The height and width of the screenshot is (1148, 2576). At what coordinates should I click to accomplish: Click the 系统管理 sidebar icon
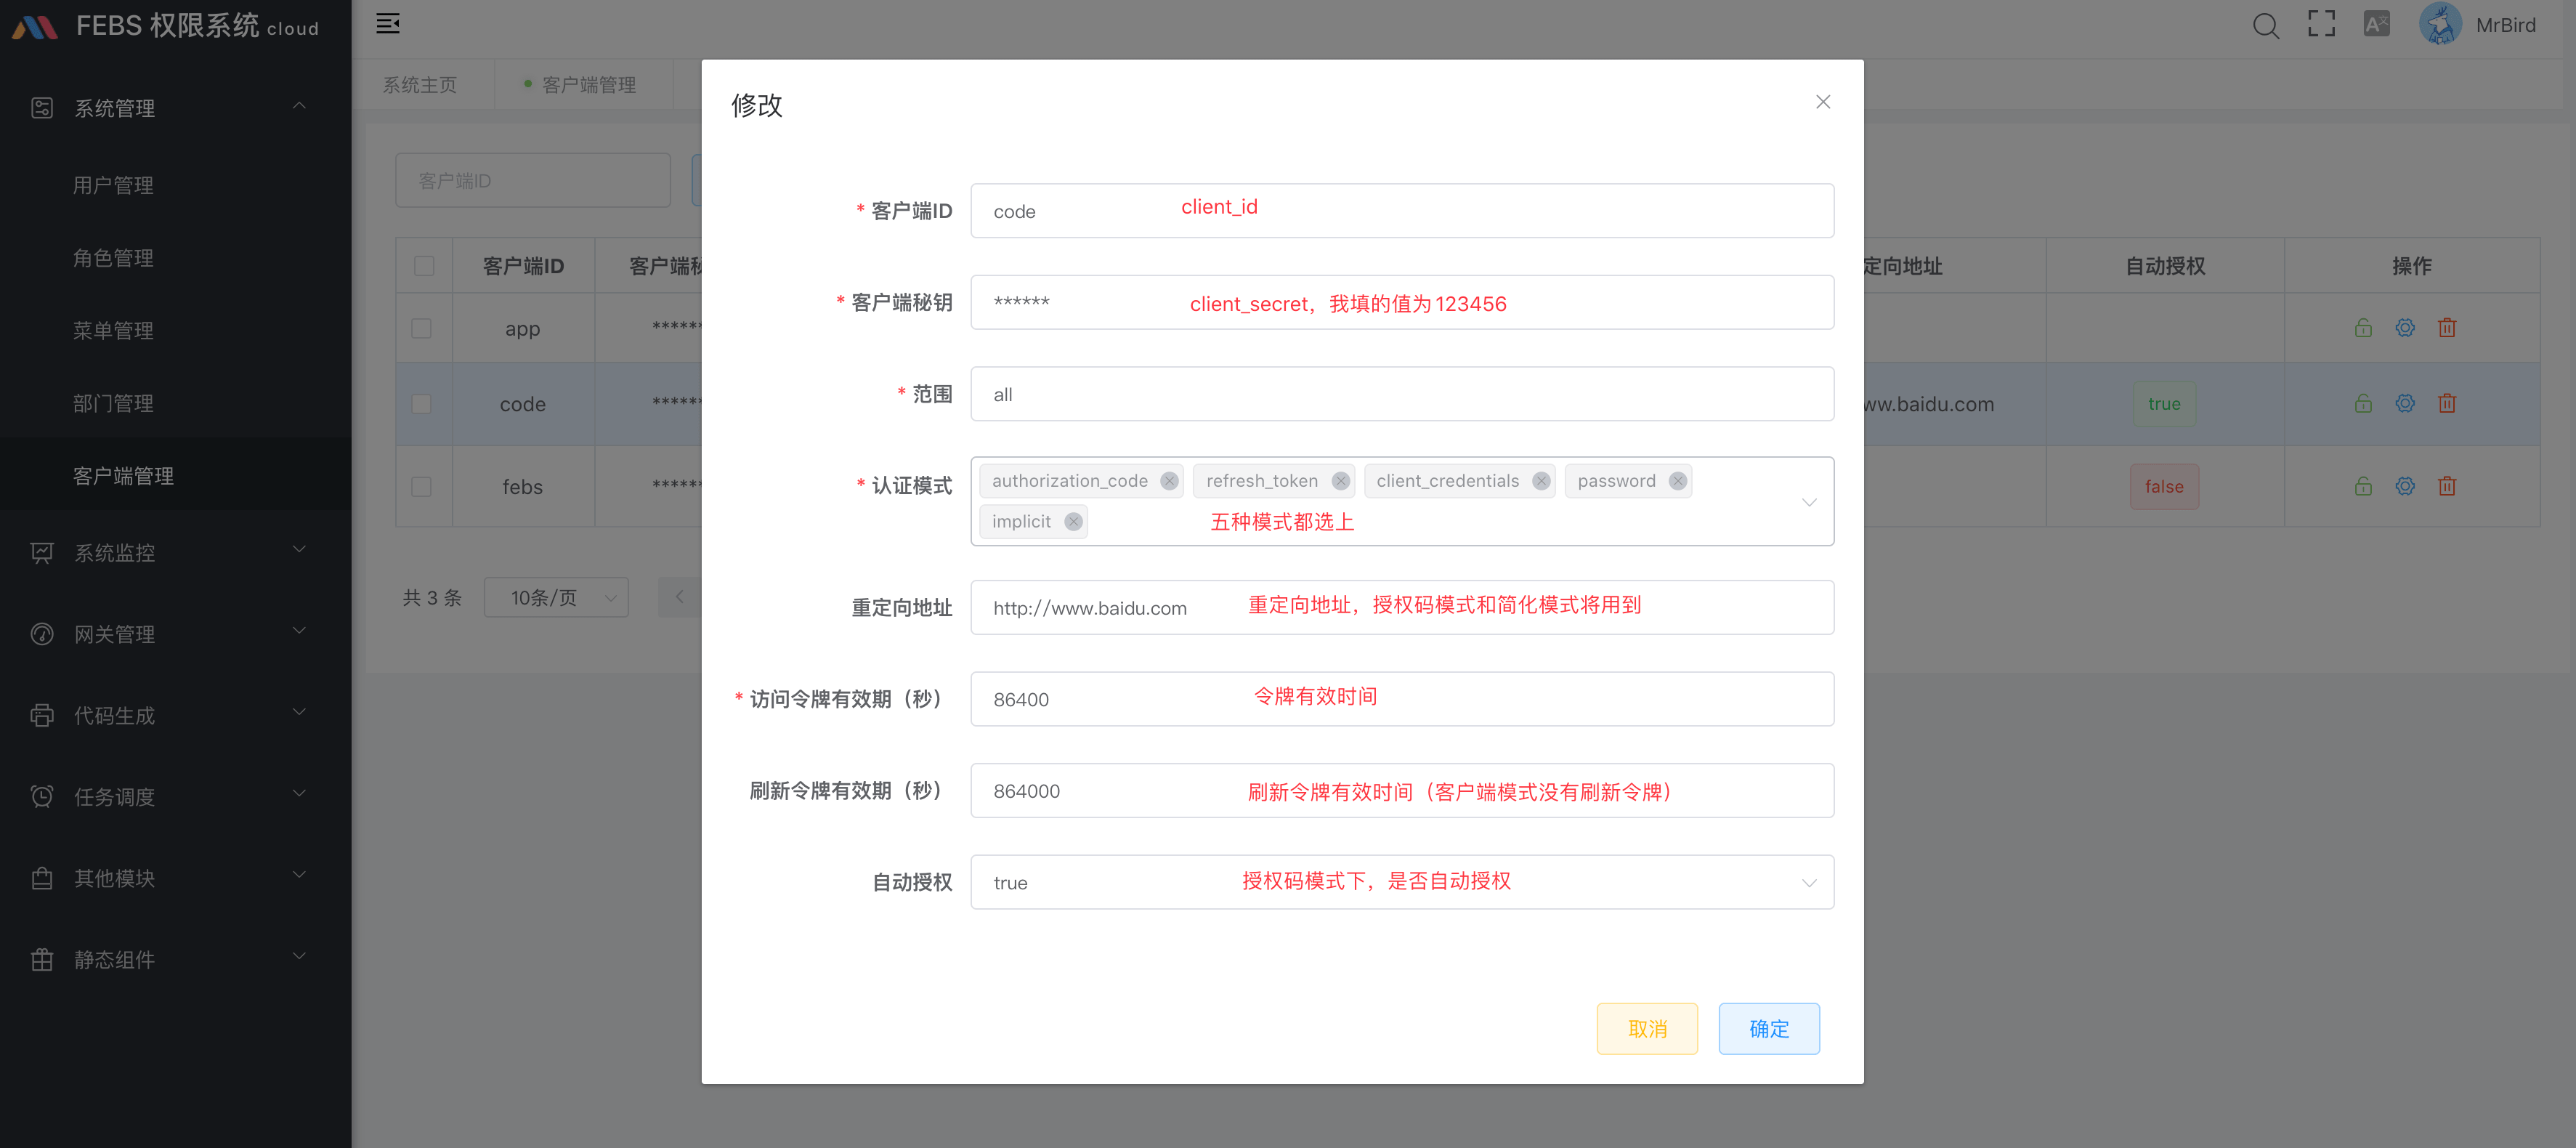tap(42, 108)
